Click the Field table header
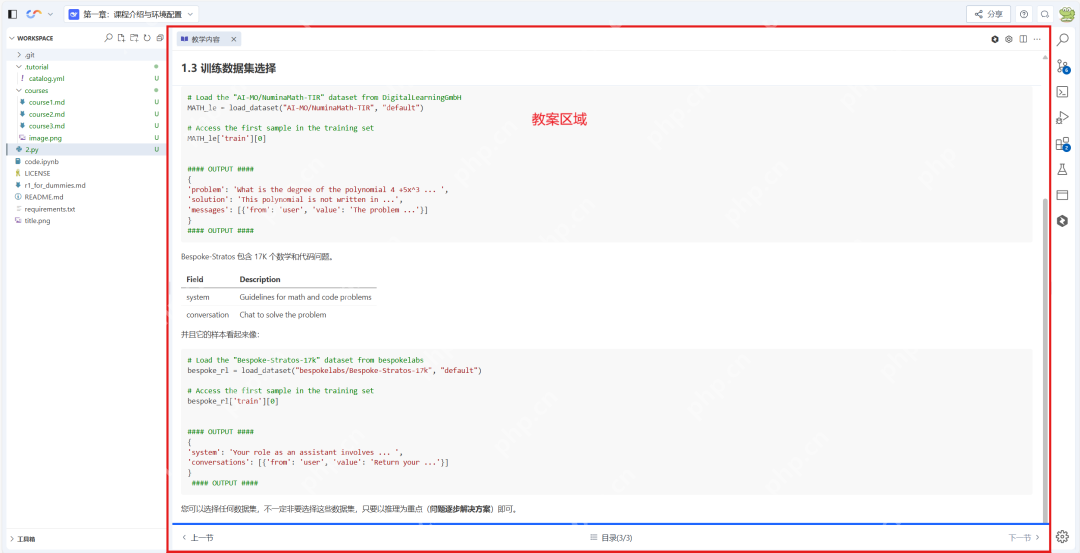This screenshot has width=1080, height=553. click(x=195, y=280)
